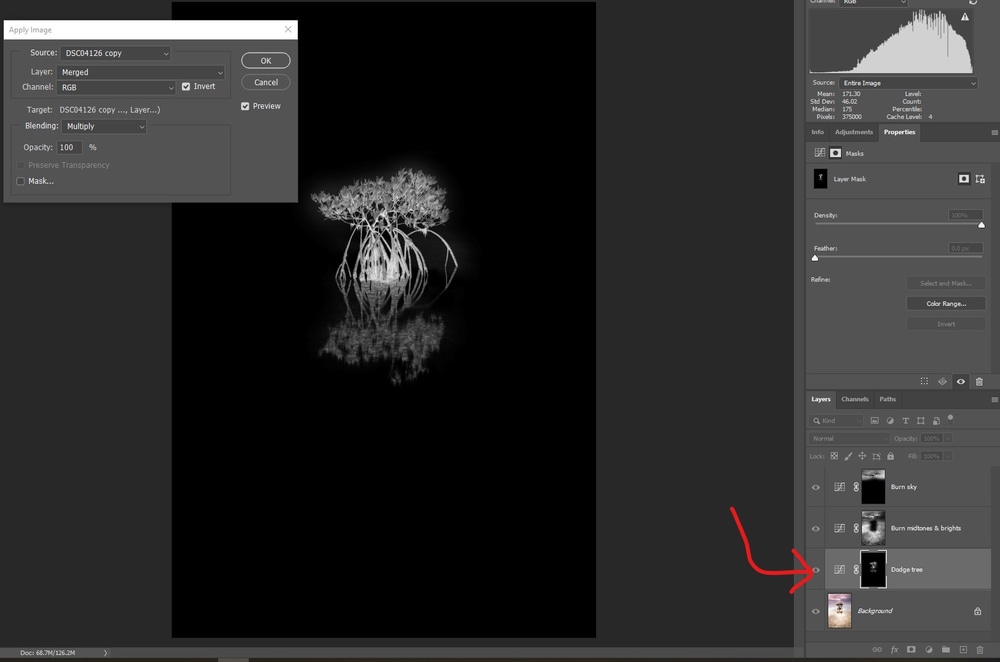Filter layers by shape layers
1000x662 pixels.
tap(920, 421)
